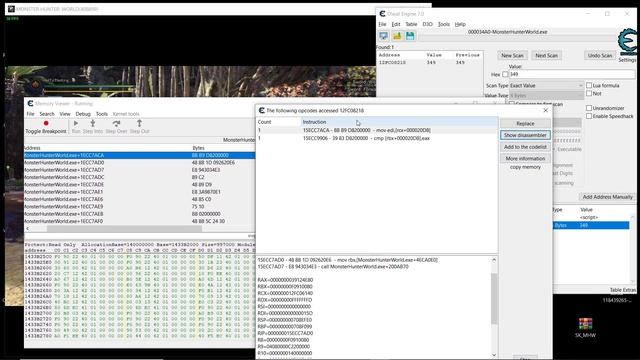Click the Next Scan button
Screen dimensions: 640x360
click(x=547, y=56)
